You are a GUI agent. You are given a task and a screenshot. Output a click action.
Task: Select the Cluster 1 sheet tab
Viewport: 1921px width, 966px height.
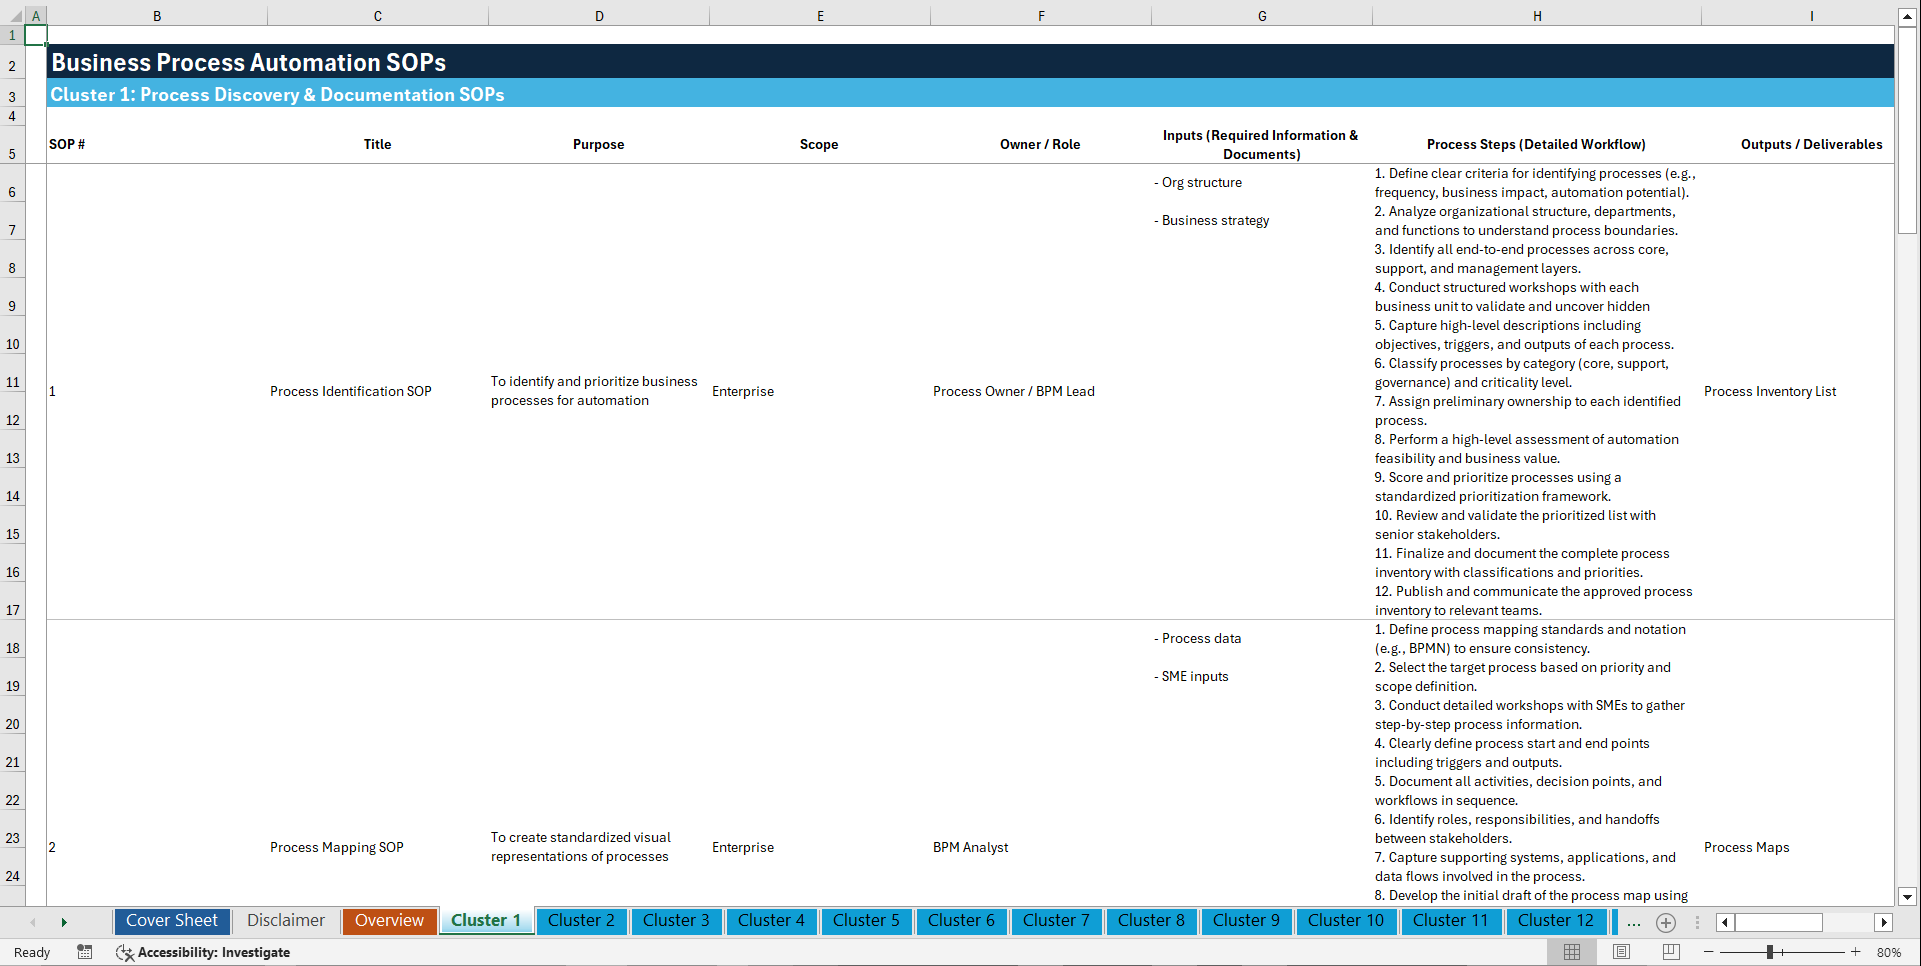(486, 921)
